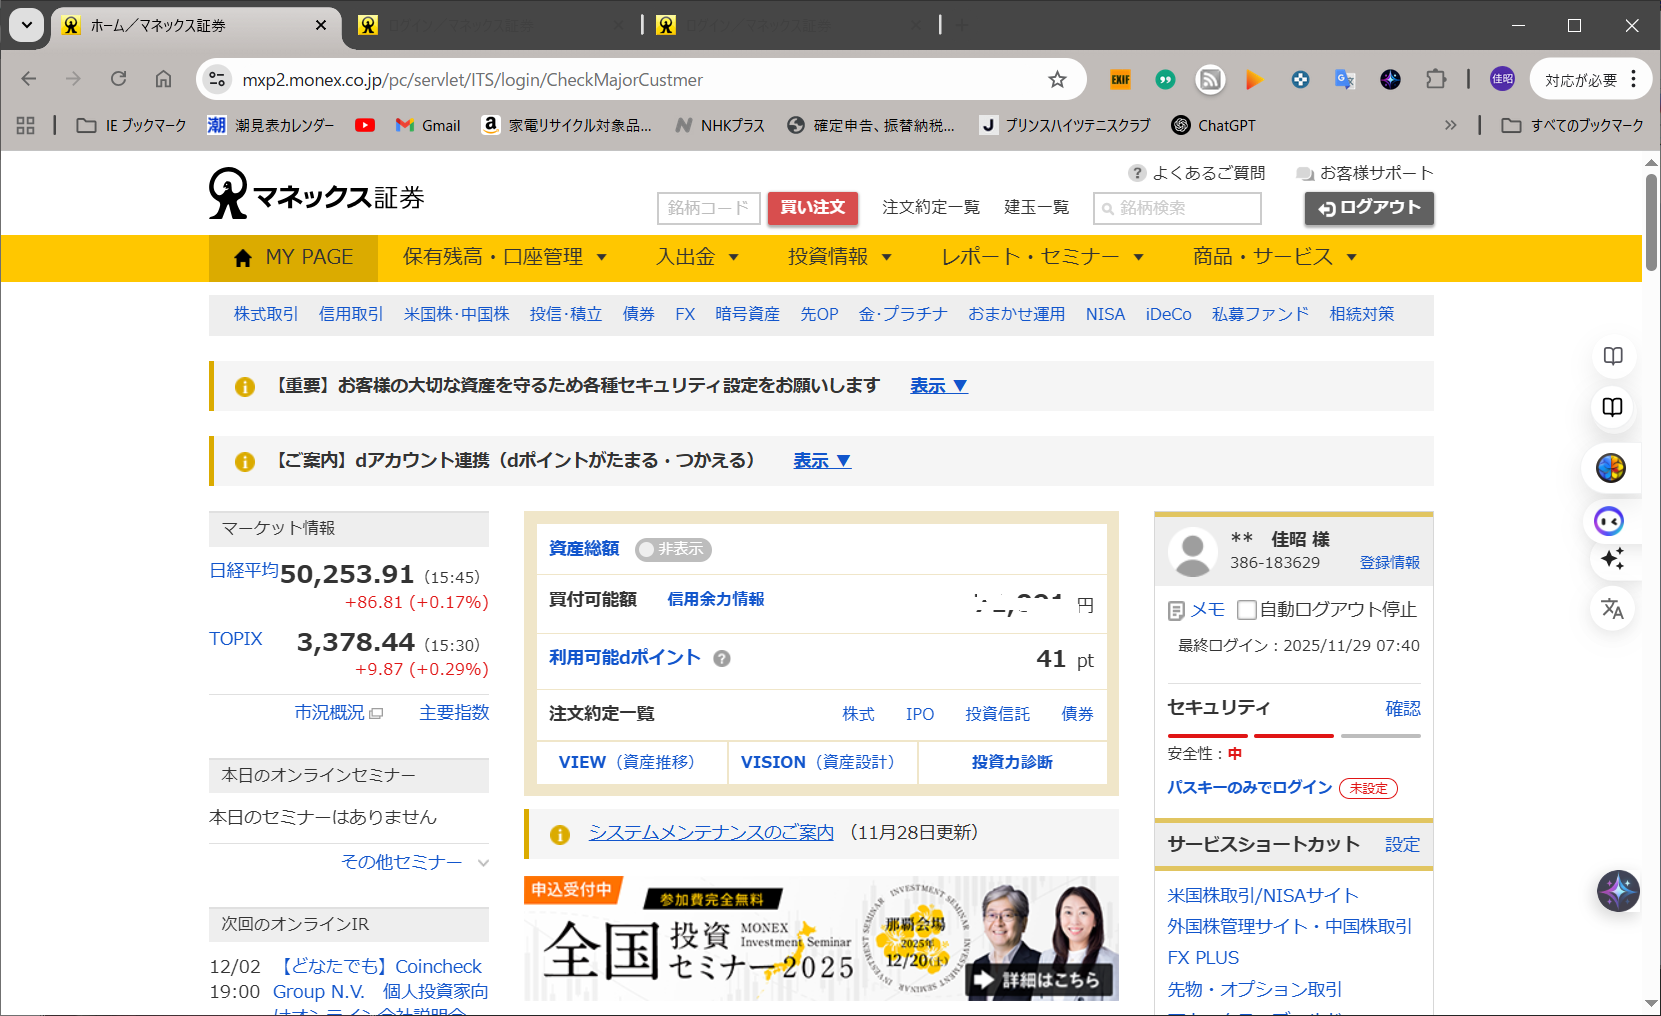
Task: Click the bookmark star in address bar
Action: (1057, 80)
